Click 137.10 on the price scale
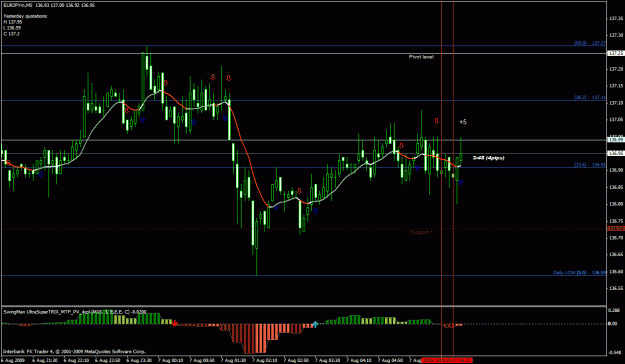625x364 pixels. 616,103
